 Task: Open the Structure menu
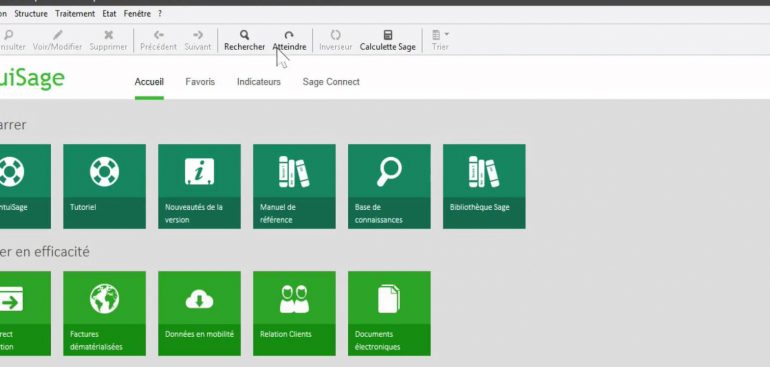point(31,14)
